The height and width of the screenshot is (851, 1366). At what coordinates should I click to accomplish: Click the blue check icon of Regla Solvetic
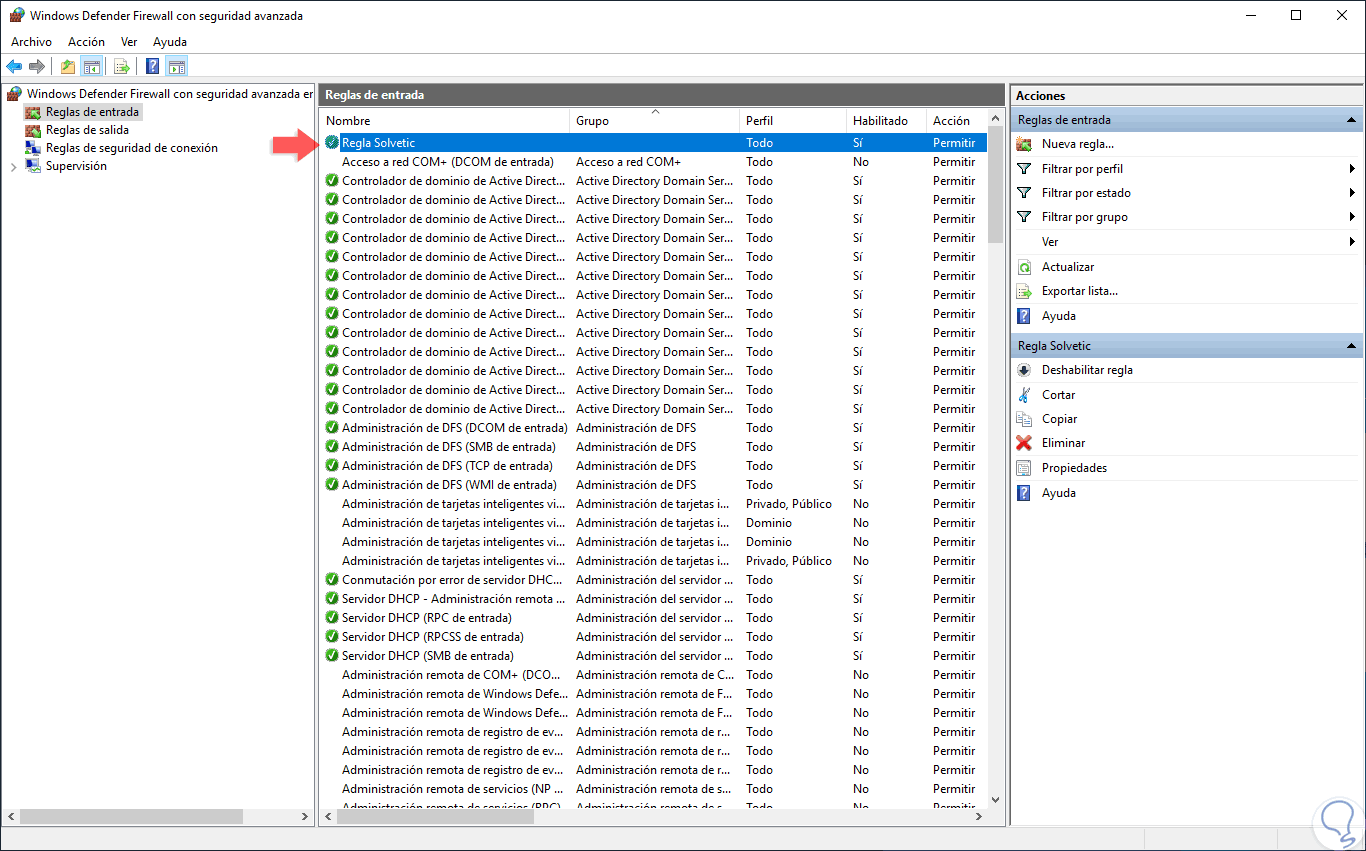pyautogui.click(x=332, y=143)
